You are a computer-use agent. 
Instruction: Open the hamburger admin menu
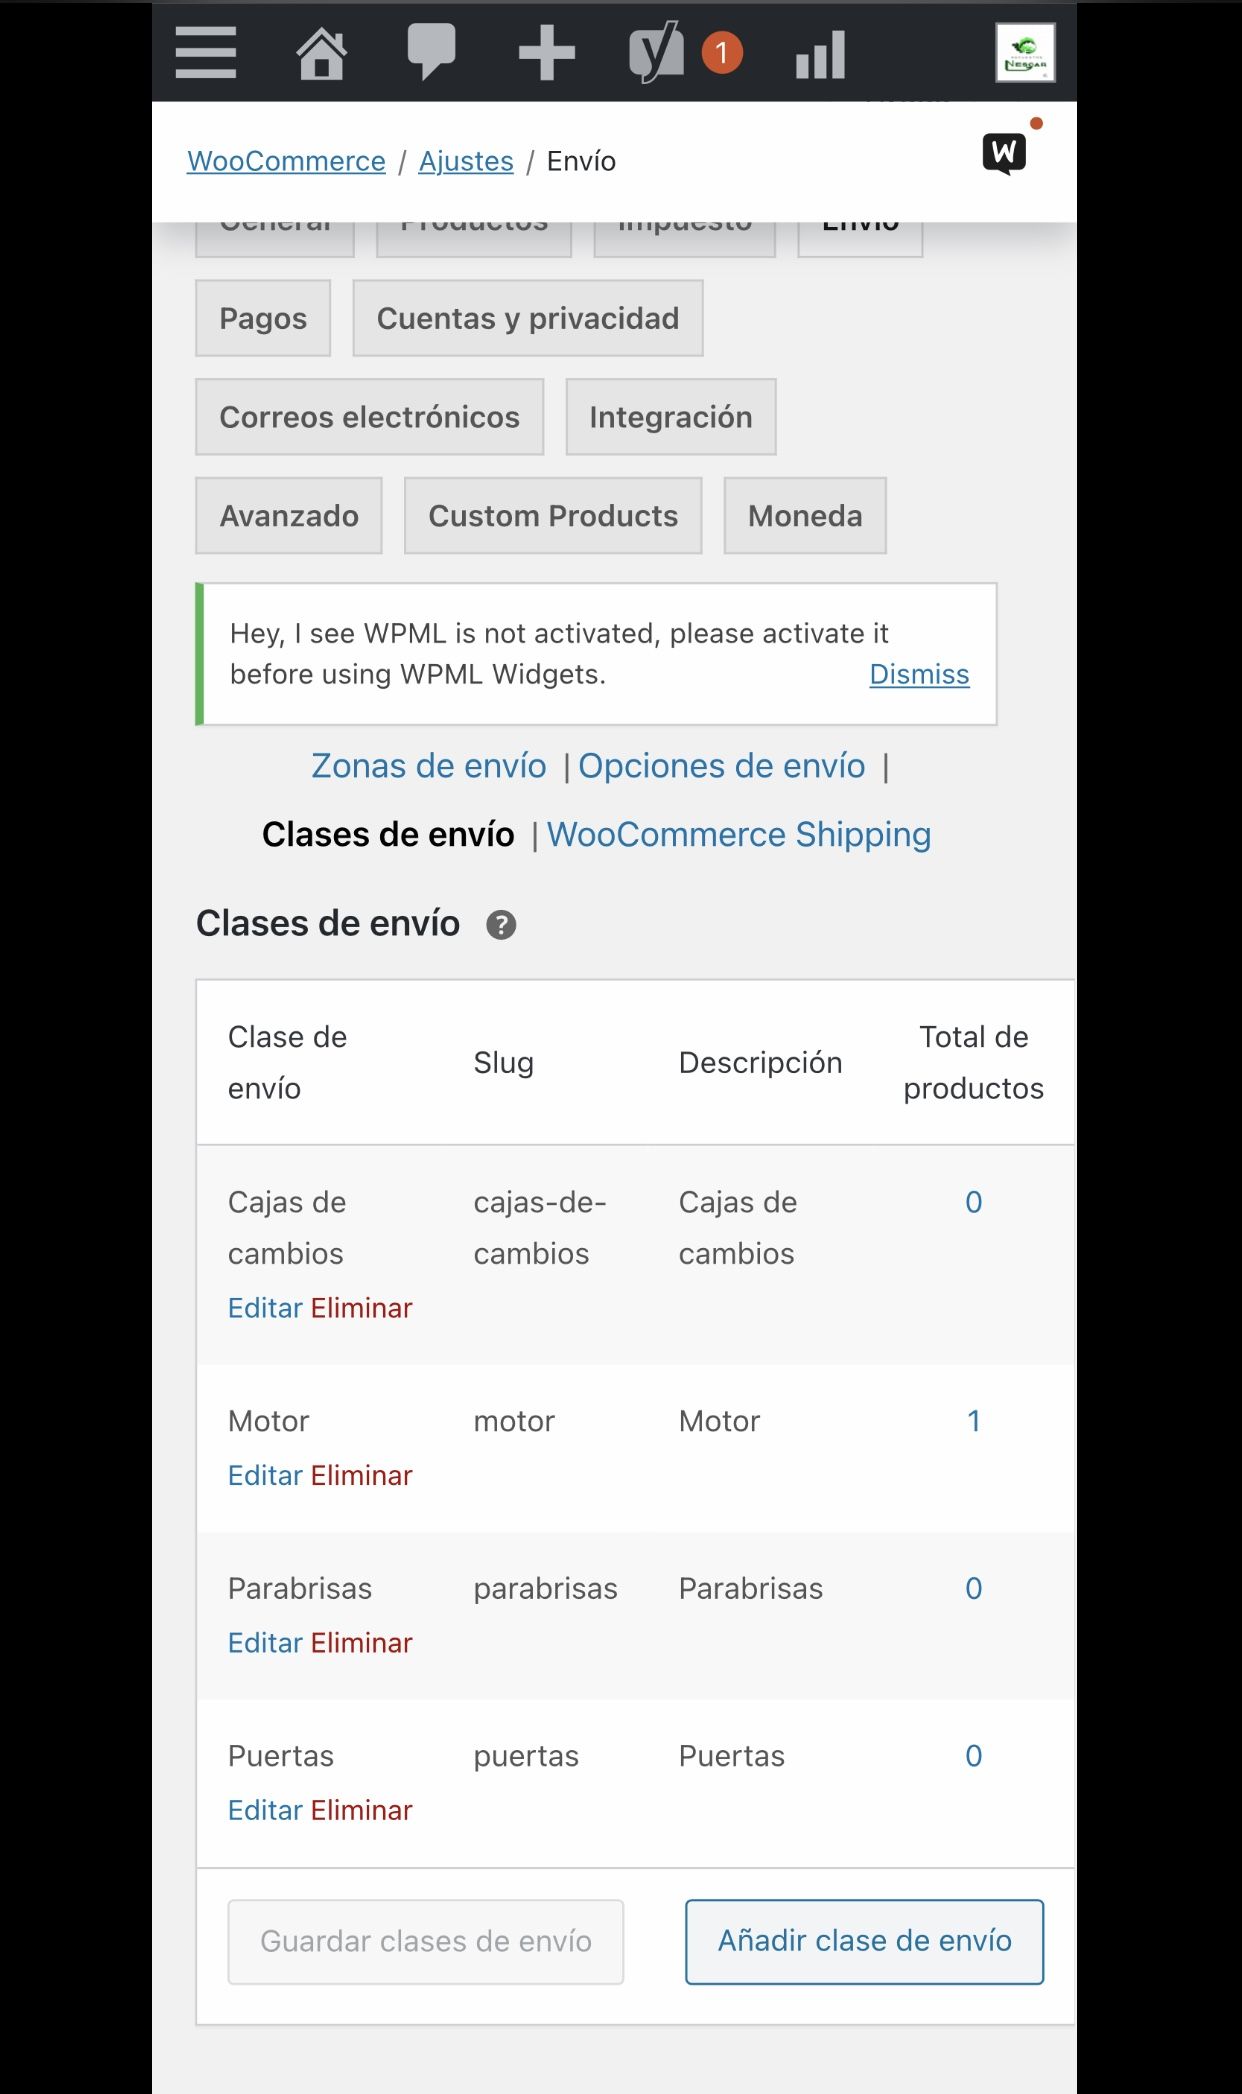click(206, 52)
